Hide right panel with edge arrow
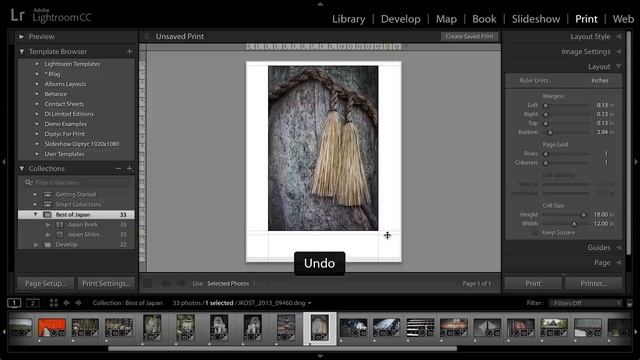The height and width of the screenshot is (360, 640). [636, 162]
